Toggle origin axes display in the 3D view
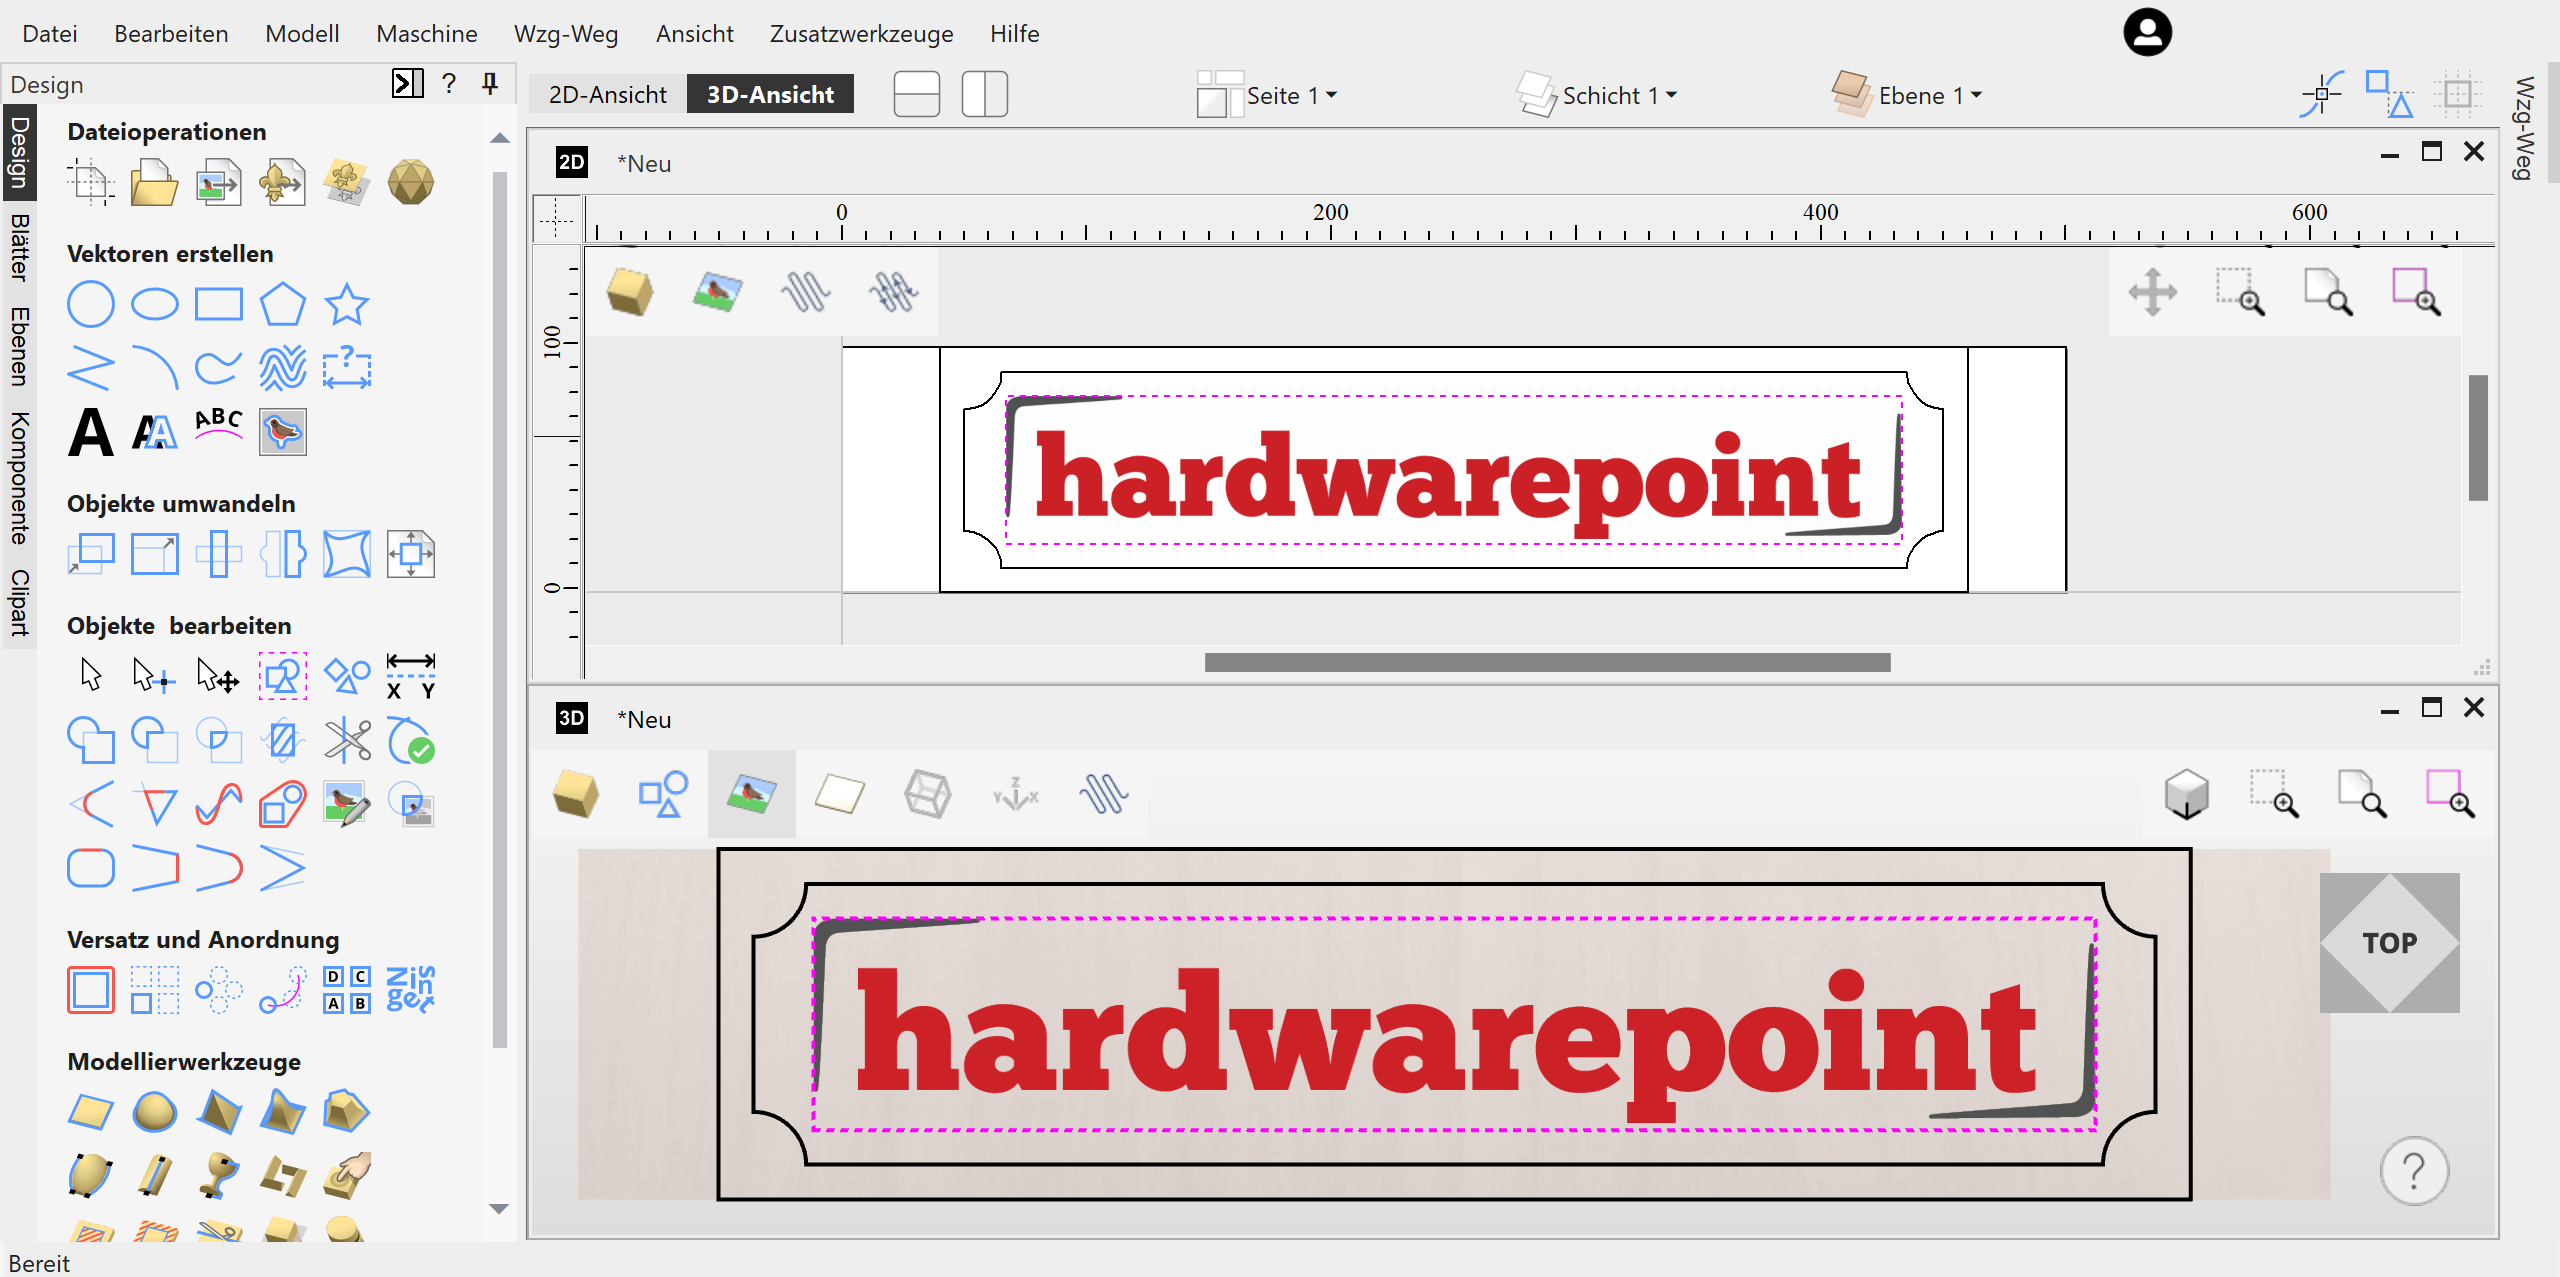 coord(1015,795)
